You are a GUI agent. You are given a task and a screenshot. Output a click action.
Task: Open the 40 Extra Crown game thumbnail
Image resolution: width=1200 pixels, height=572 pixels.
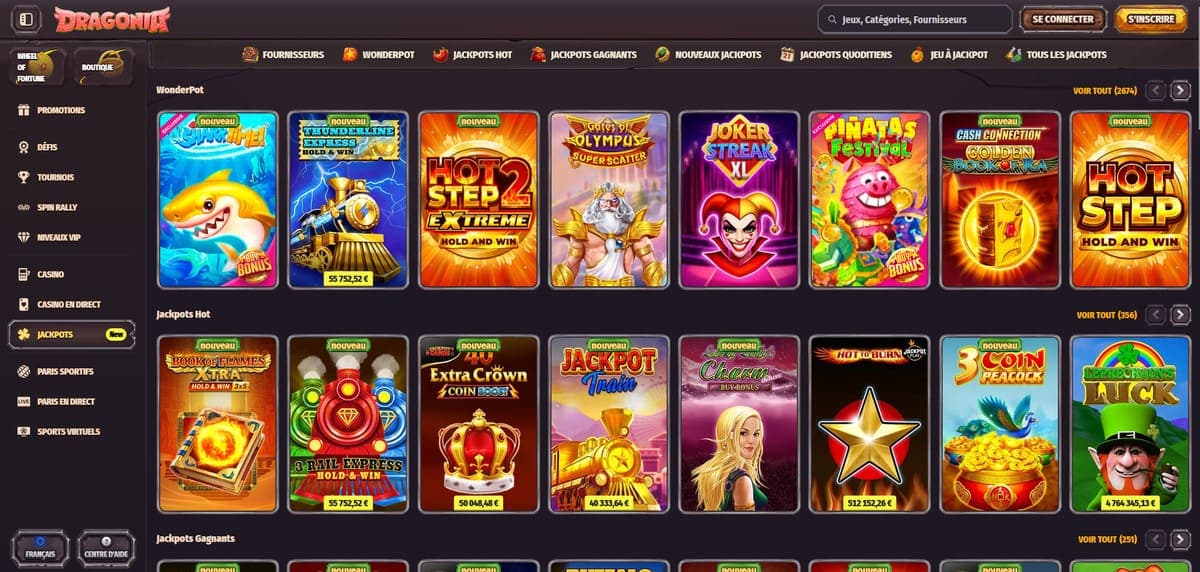pyautogui.click(x=478, y=424)
